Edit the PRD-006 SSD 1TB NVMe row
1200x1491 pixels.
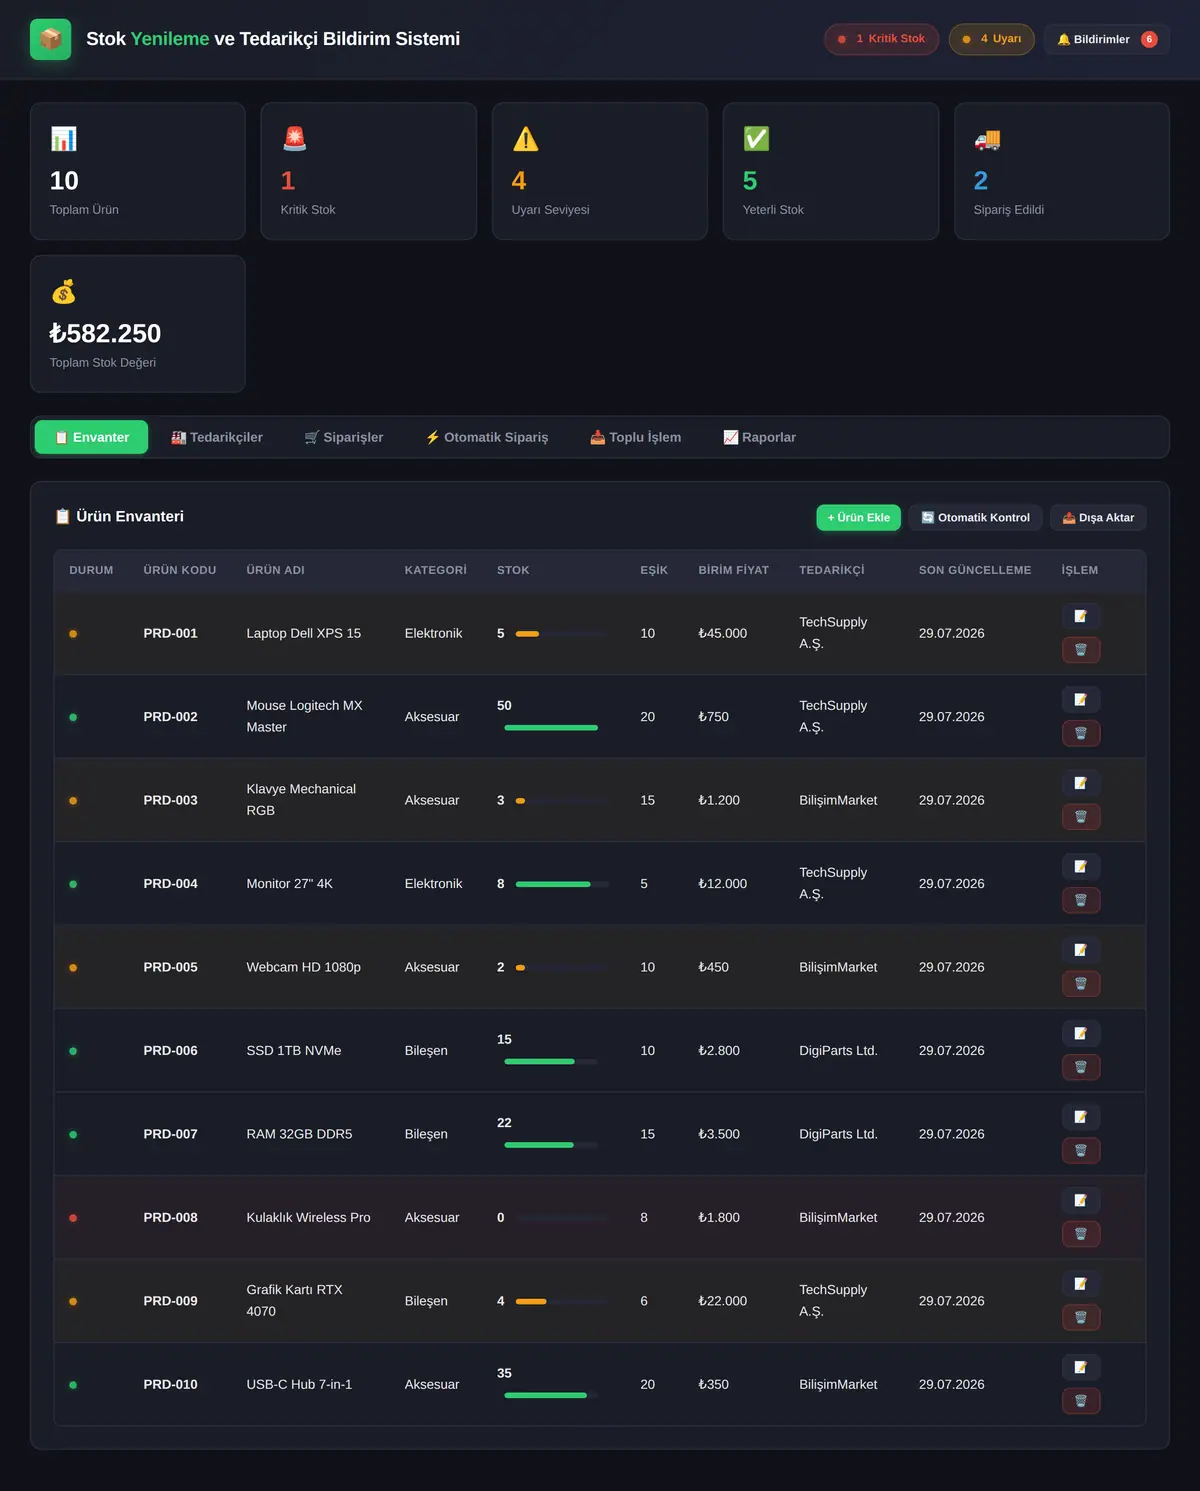tap(1081, 1034)
